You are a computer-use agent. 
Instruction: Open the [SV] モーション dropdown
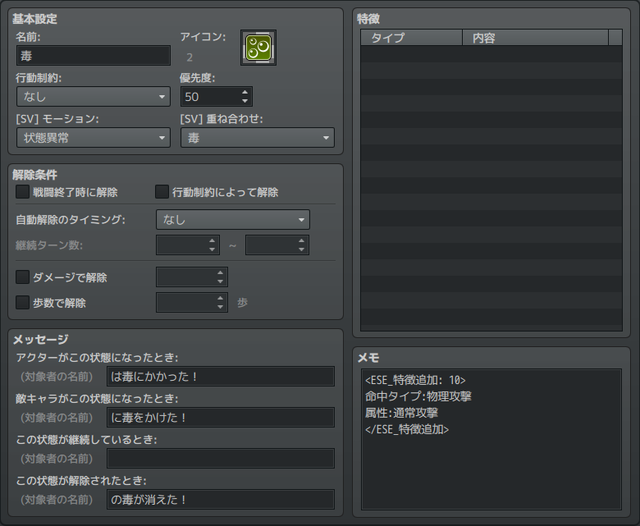(93, 138)
